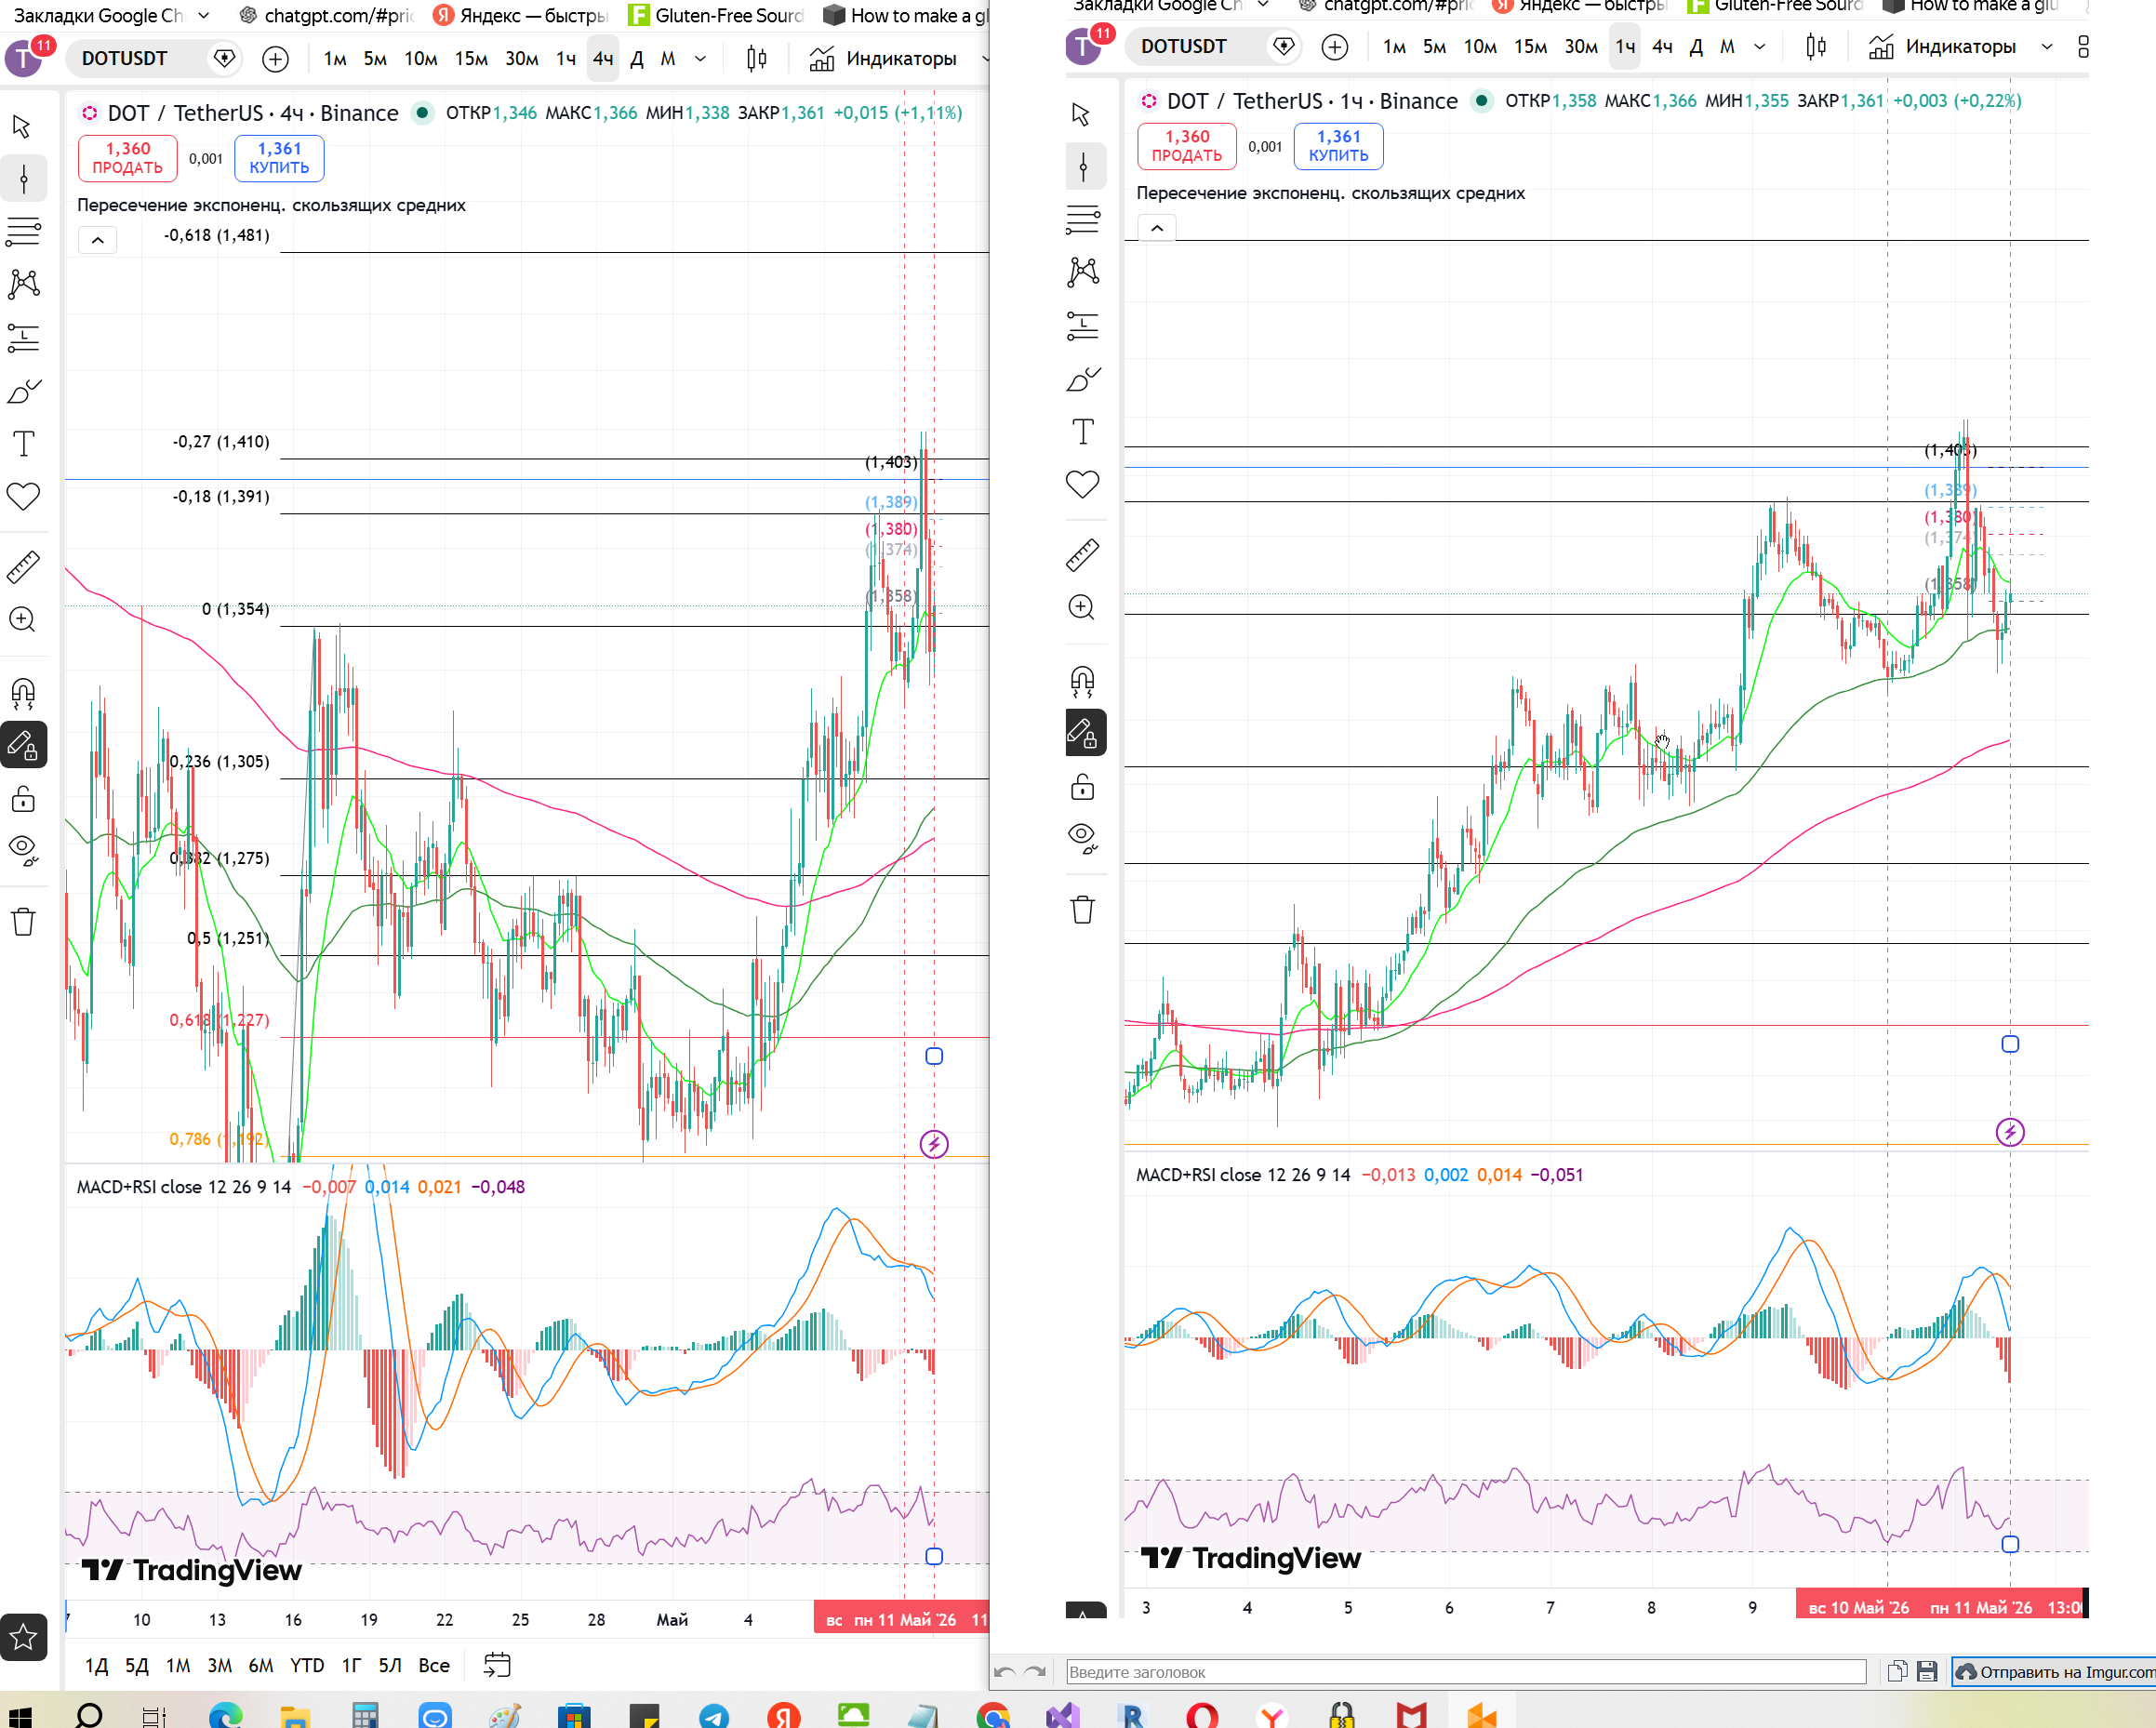Click the trash remove-objects icon in left chart
This screenshot has width=2156, height=1728.
[24, 921]
